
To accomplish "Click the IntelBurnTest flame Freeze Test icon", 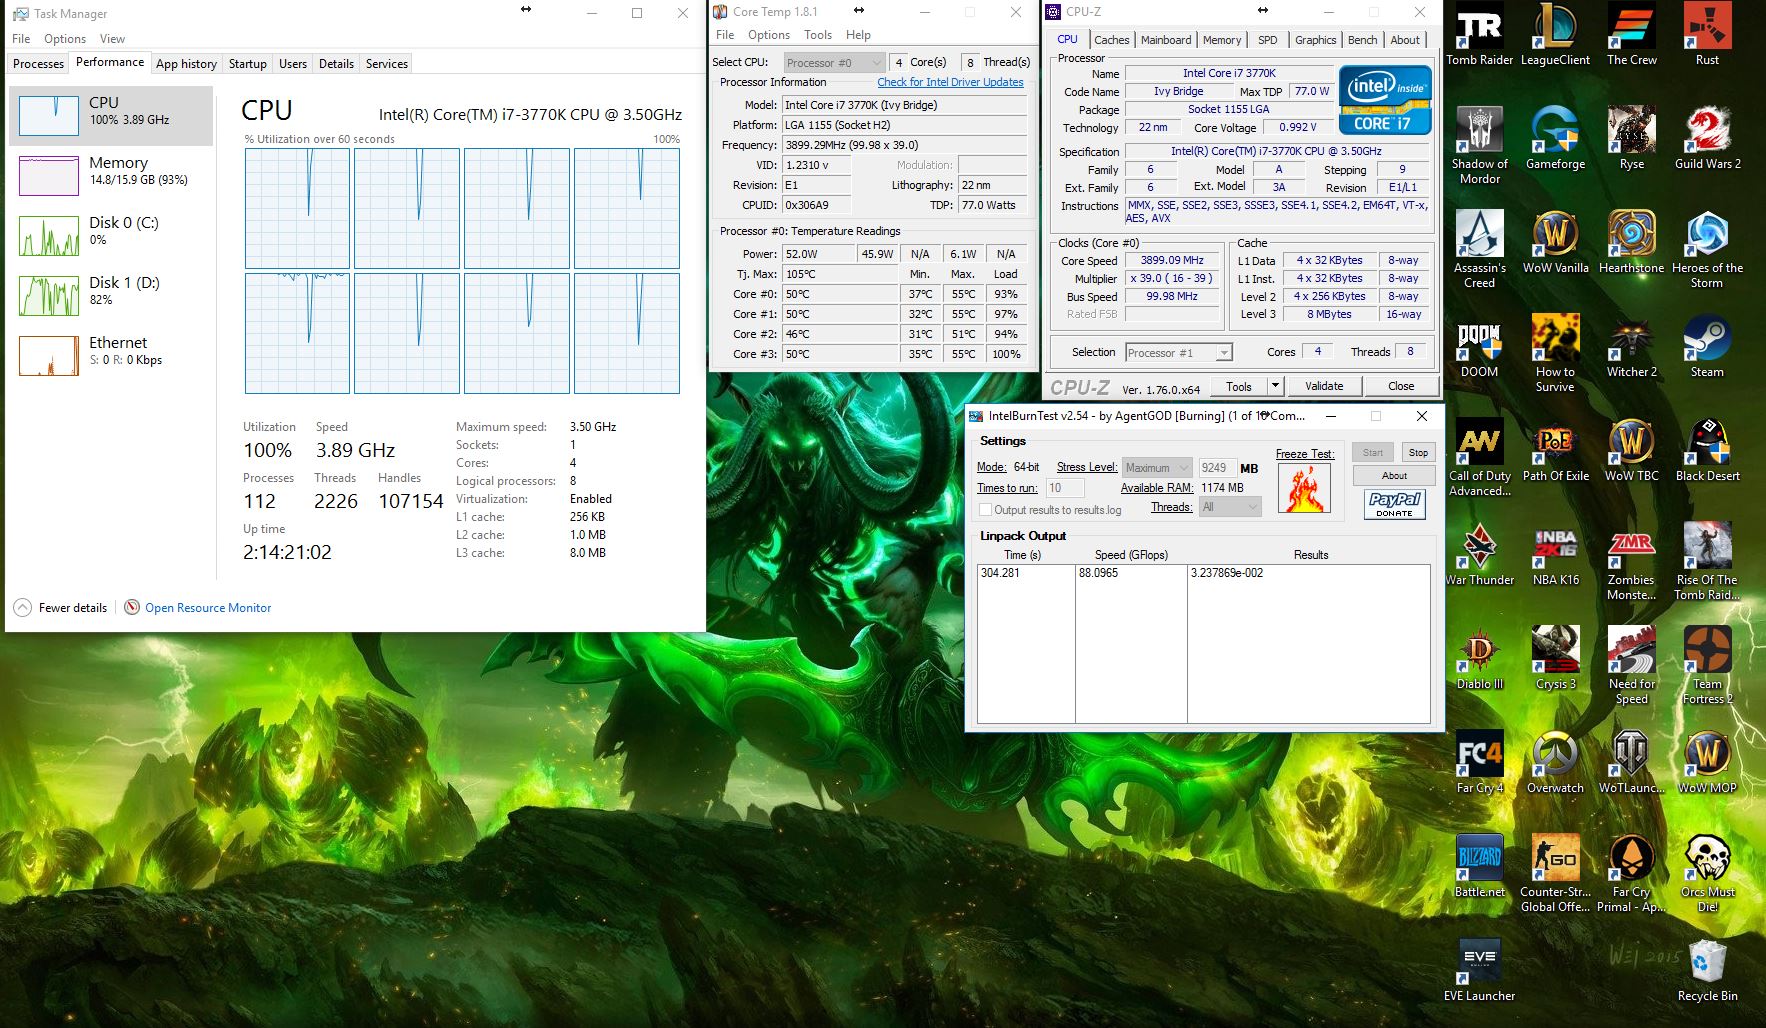I will pyautogui.click(x=1304, y=488).
